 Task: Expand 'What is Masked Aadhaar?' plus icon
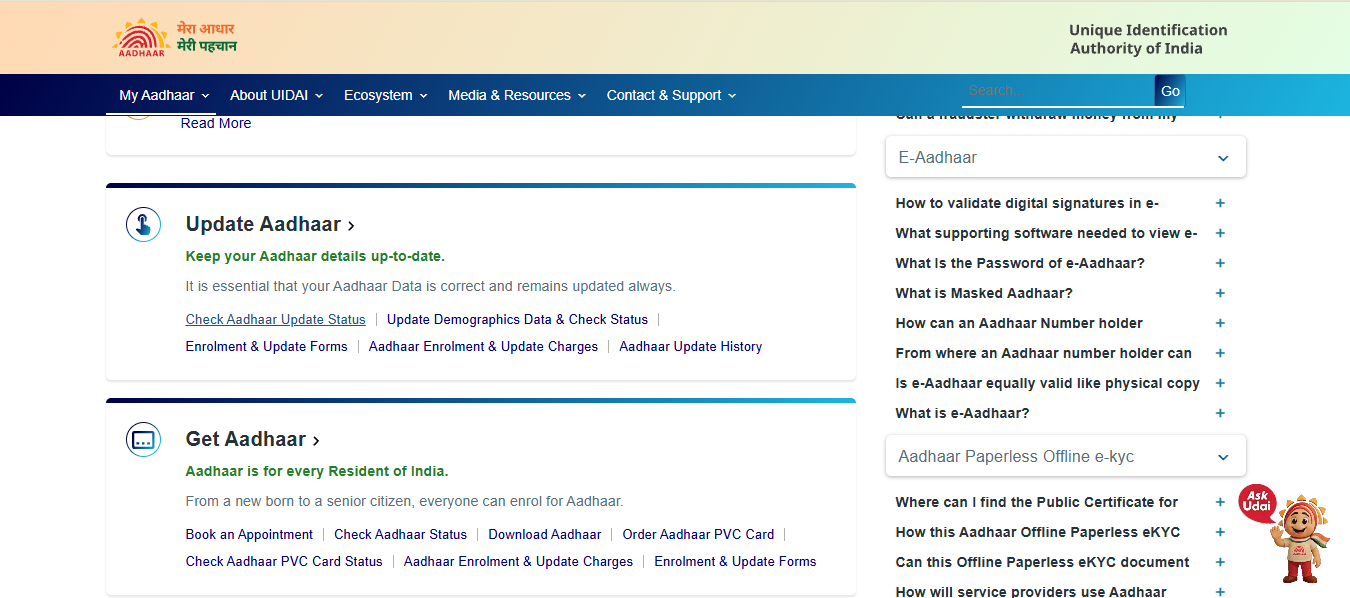tap(1220, 293)
